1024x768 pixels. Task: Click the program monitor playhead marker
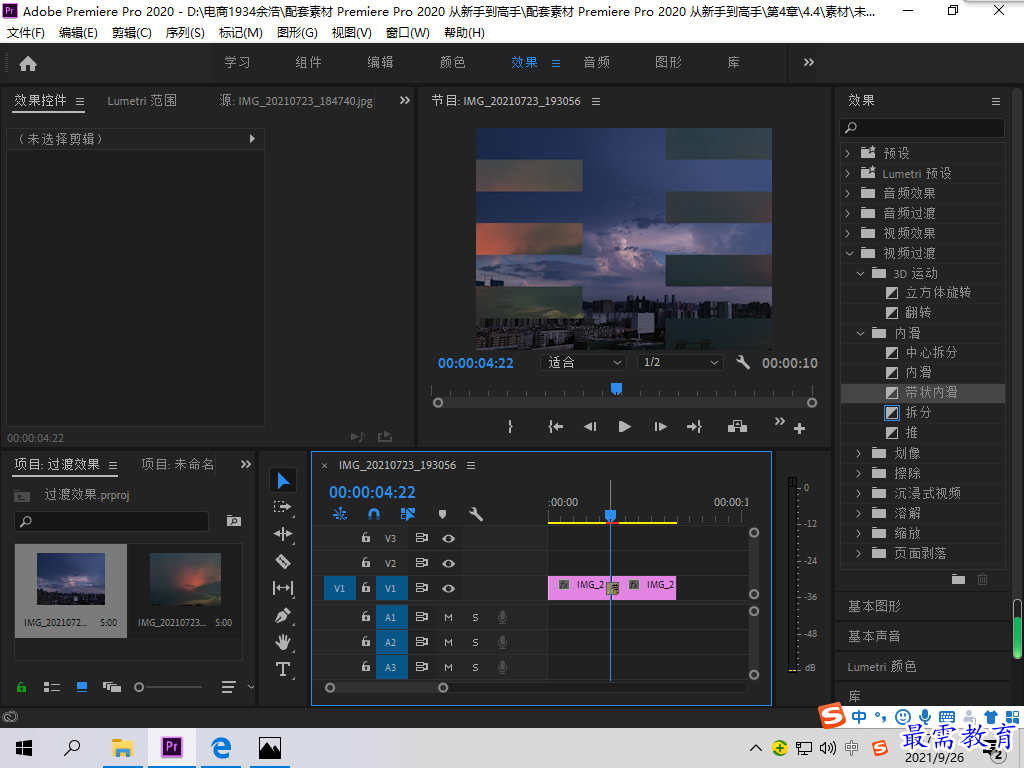click(x=616, y=389)
